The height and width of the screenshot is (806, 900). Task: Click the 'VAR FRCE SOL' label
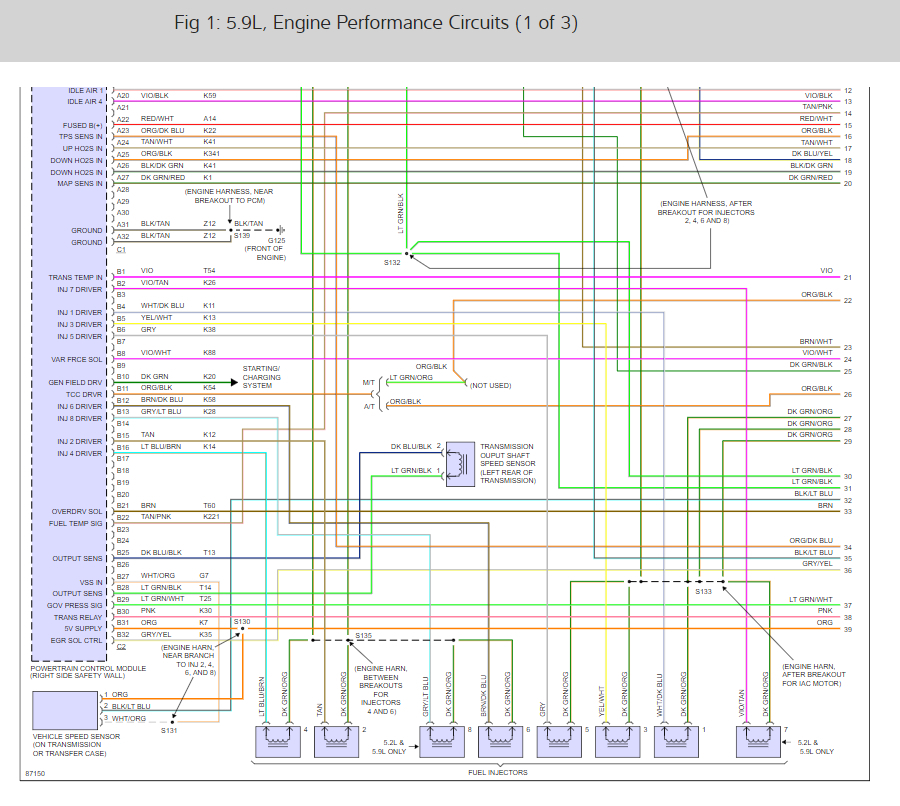[77, 359]
